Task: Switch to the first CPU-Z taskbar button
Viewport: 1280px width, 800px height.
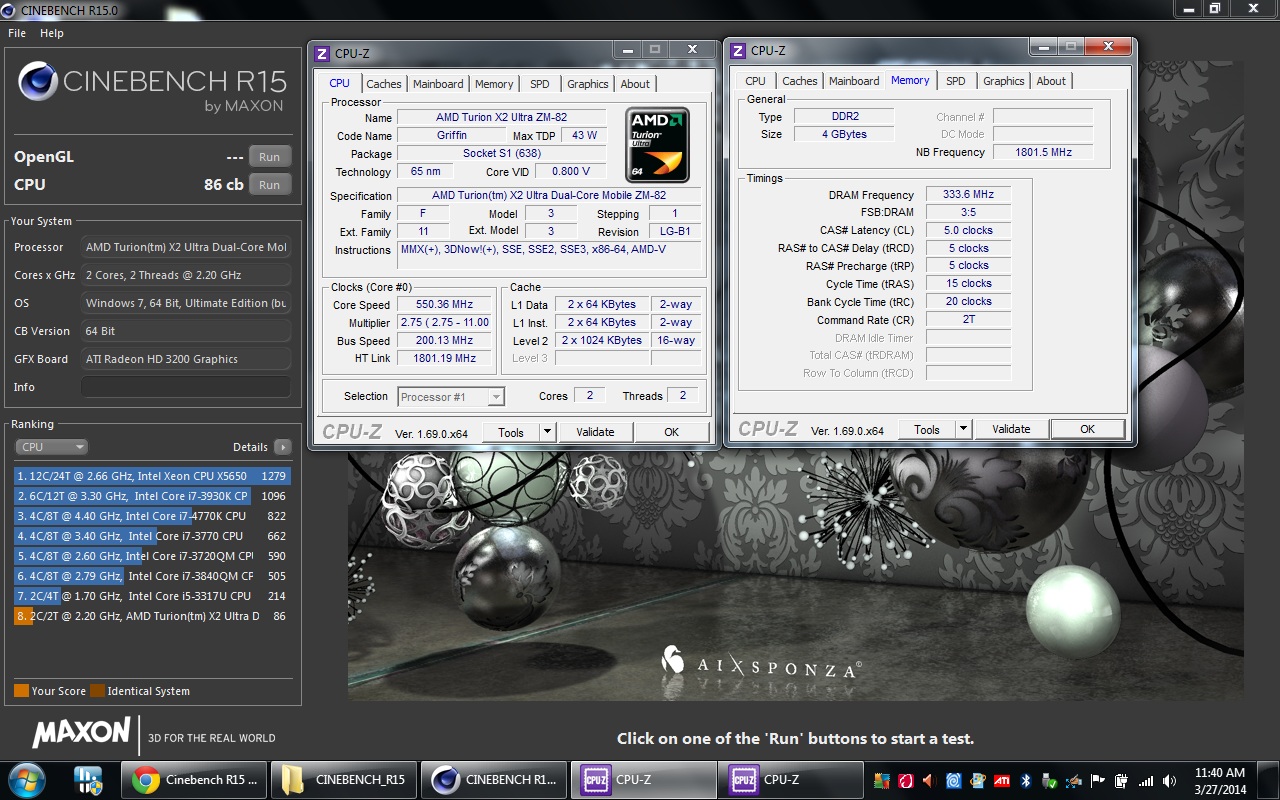Action: coord(643,780)
